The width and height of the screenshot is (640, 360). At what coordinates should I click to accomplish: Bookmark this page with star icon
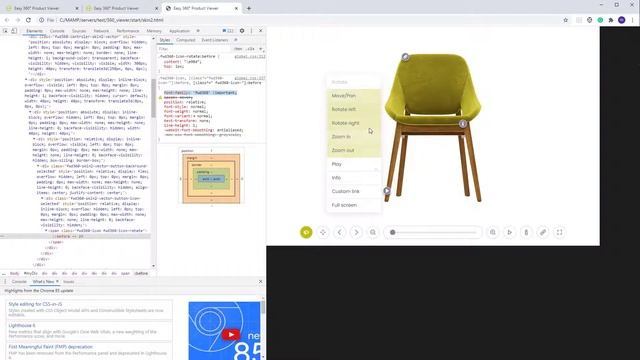click(x=565, y=20)
